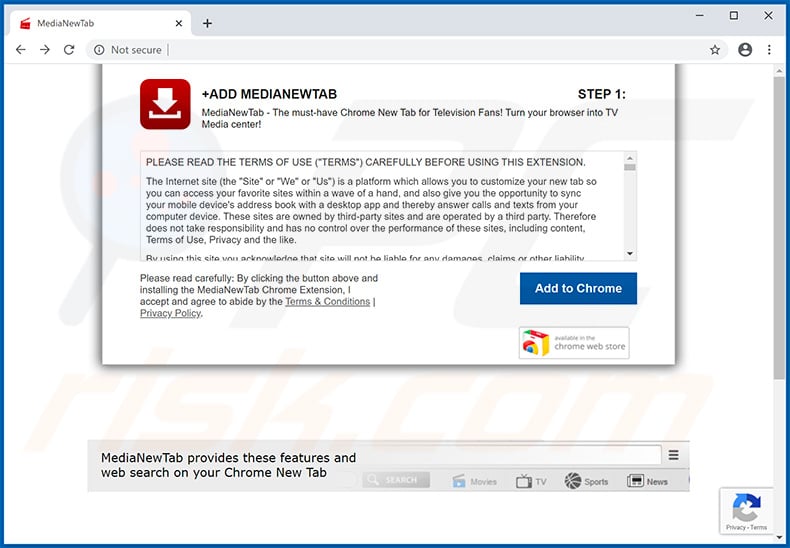Open the Chrome profile avatar

(x=745, y=49)
